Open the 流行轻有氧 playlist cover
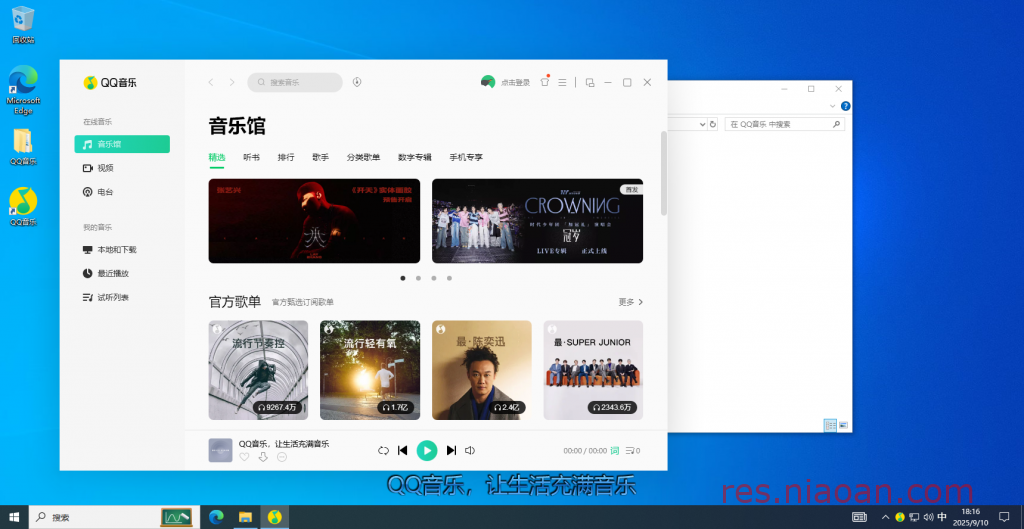Image resolution: width=1024 pixels, height=529 pixels. [370, 370]
